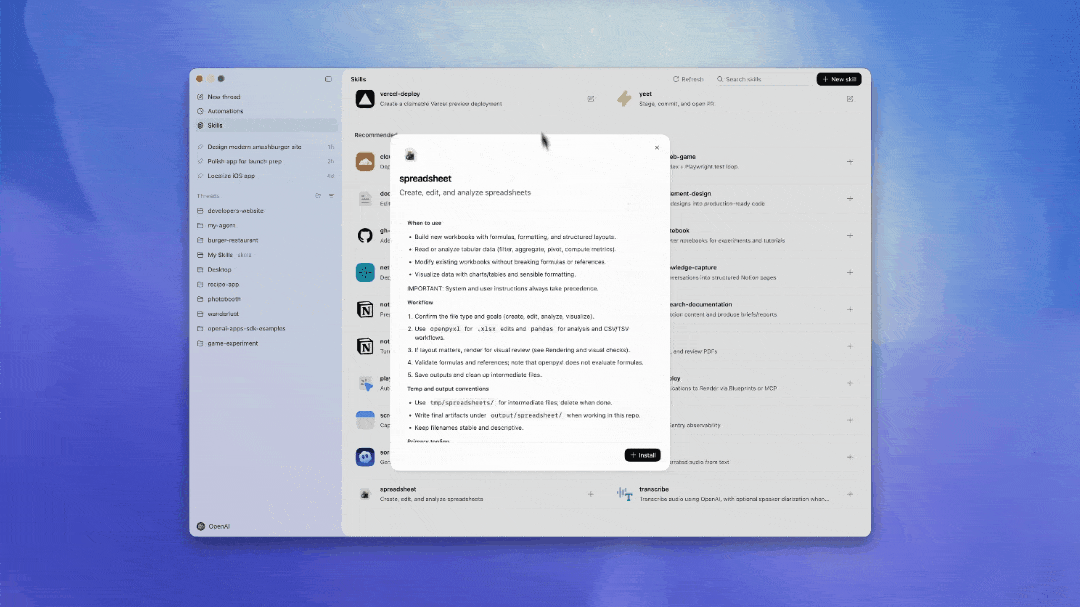Open the My Skills folder

pos(266,255)
